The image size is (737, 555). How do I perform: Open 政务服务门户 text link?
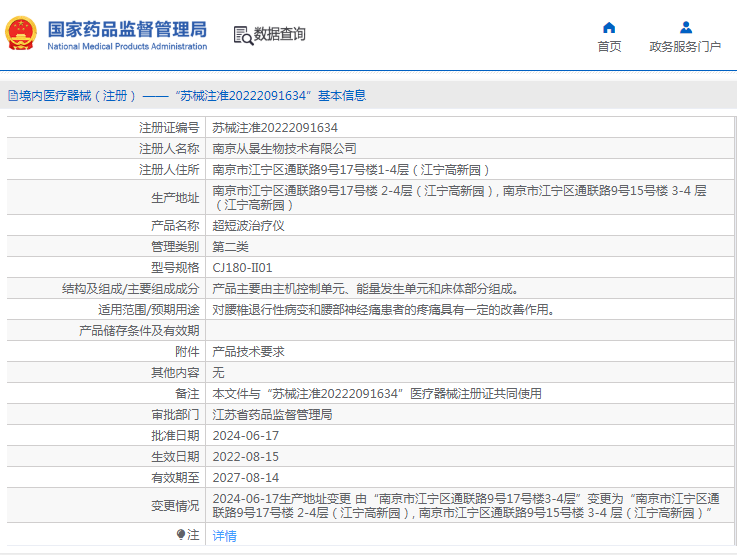(x=685, y=46)
